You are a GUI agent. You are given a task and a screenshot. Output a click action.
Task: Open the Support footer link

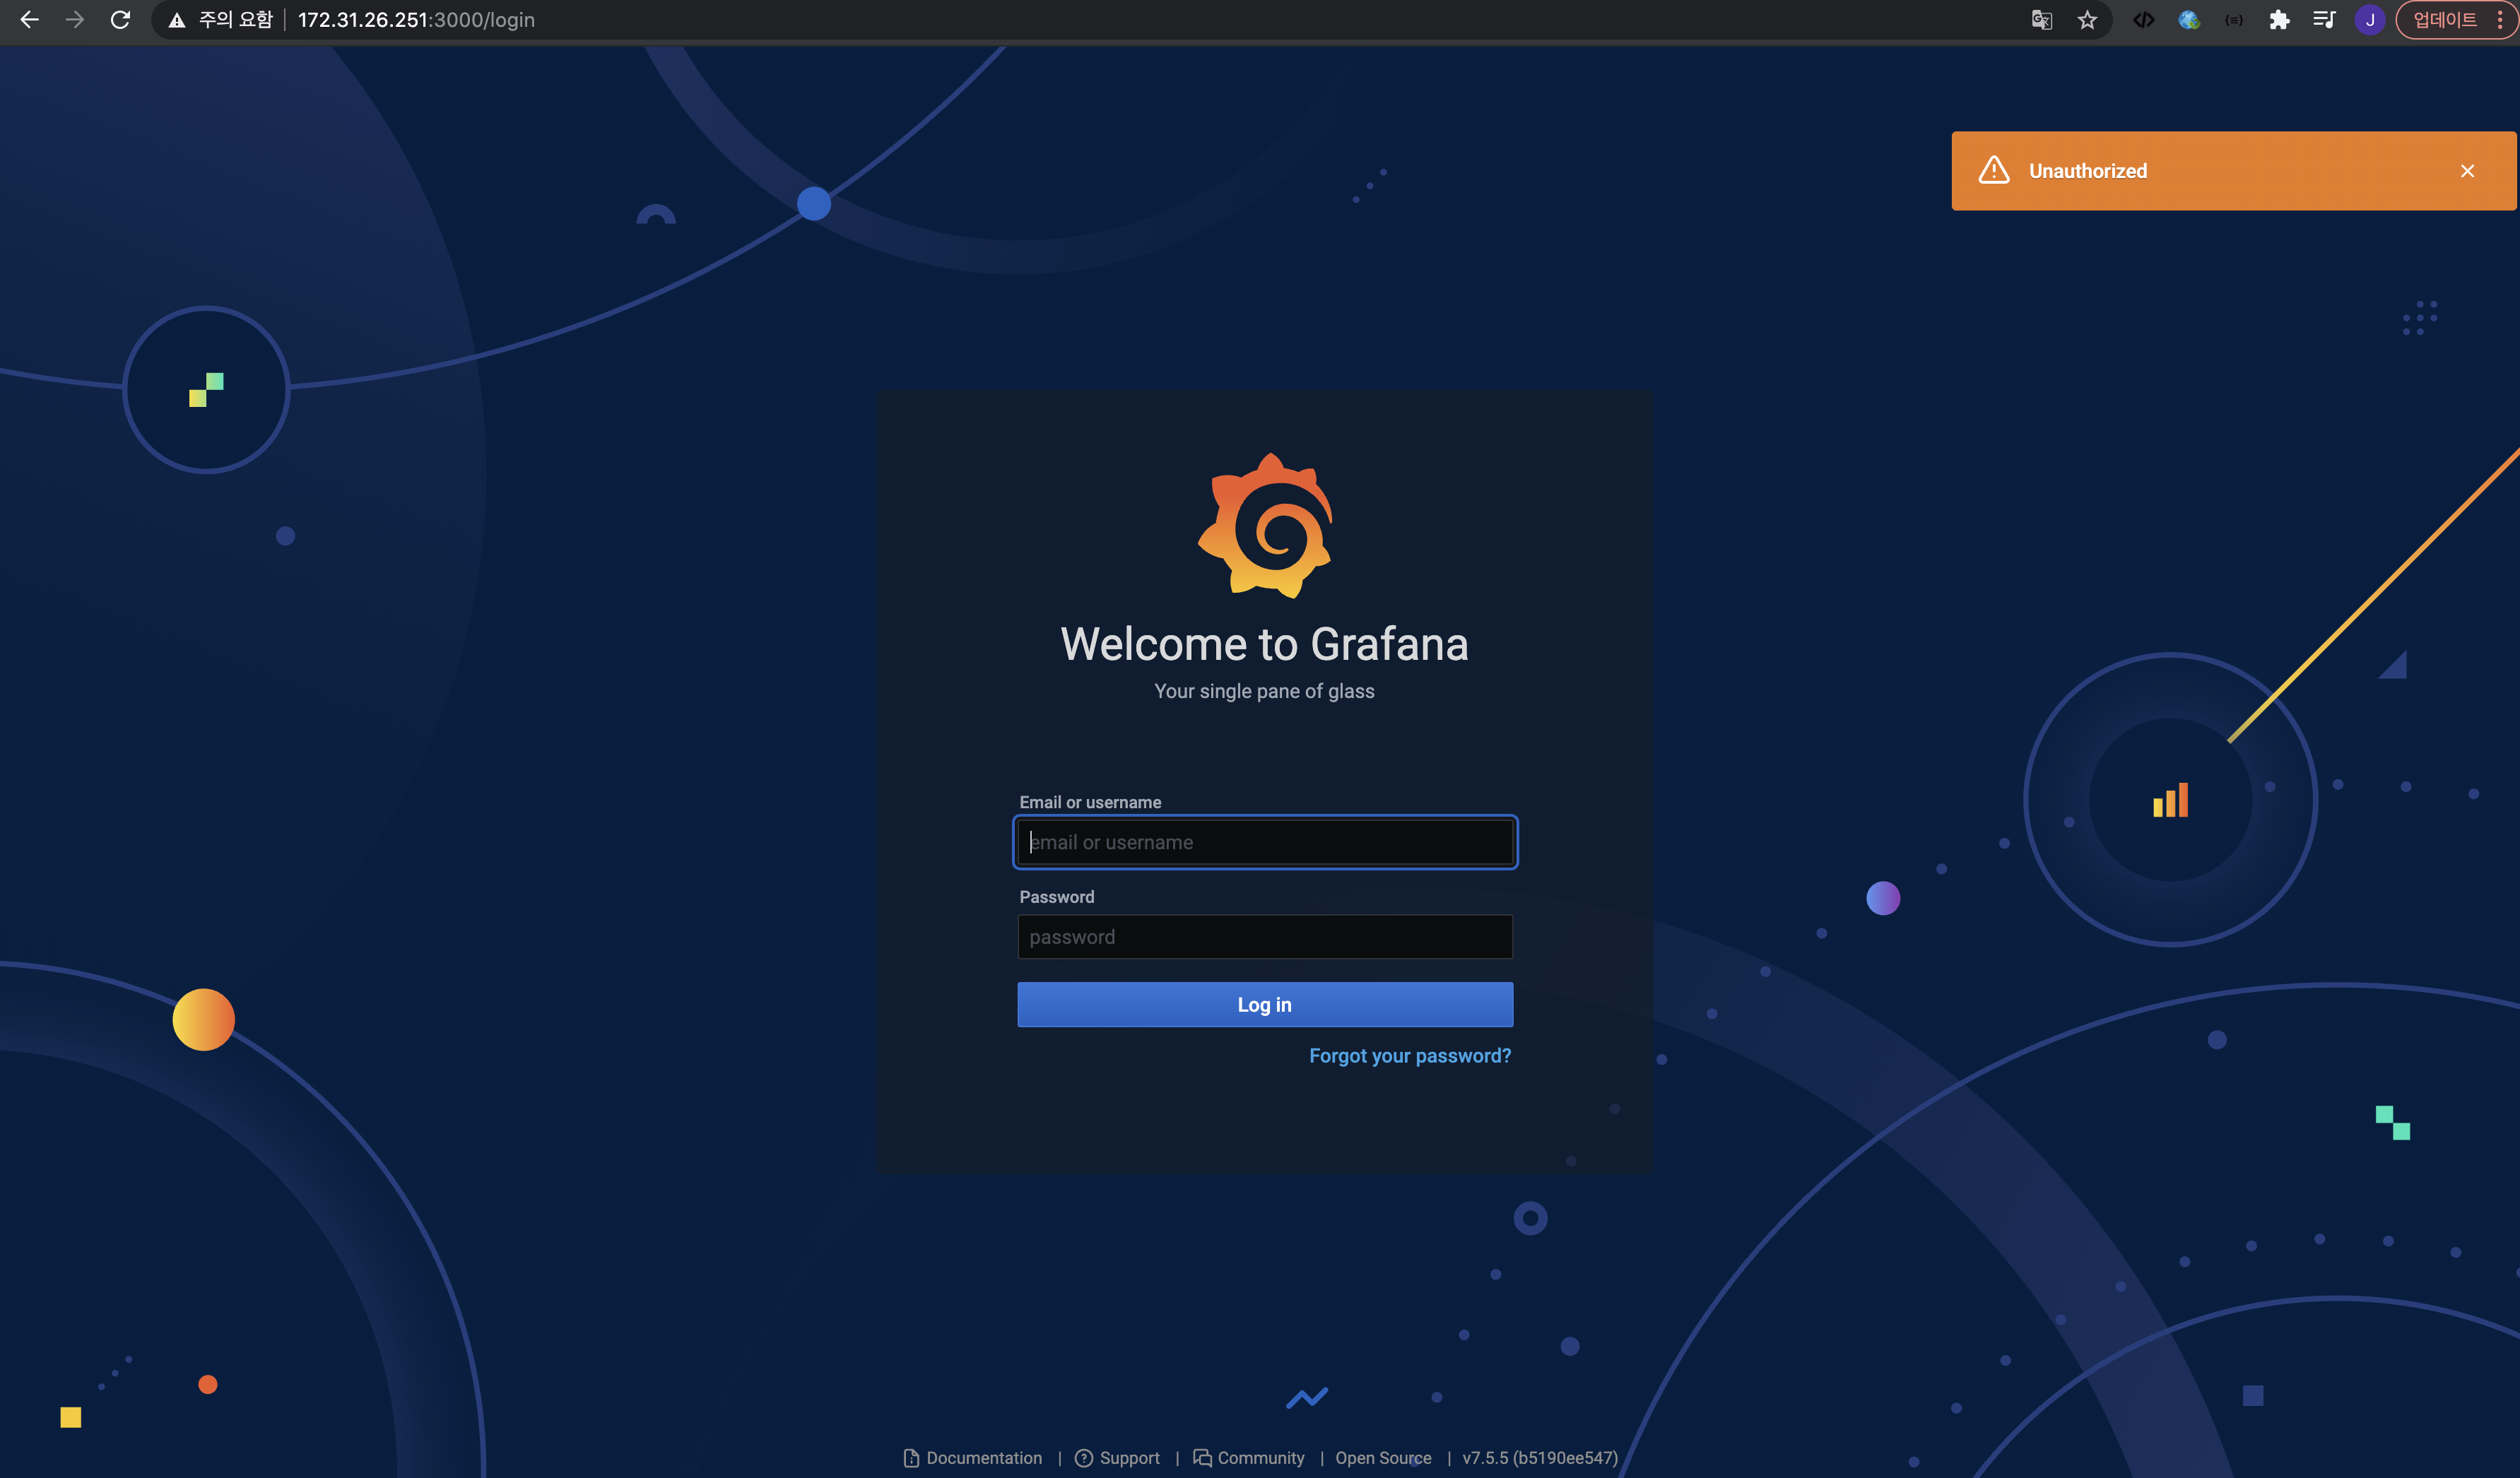[x=1128, y=1458]
